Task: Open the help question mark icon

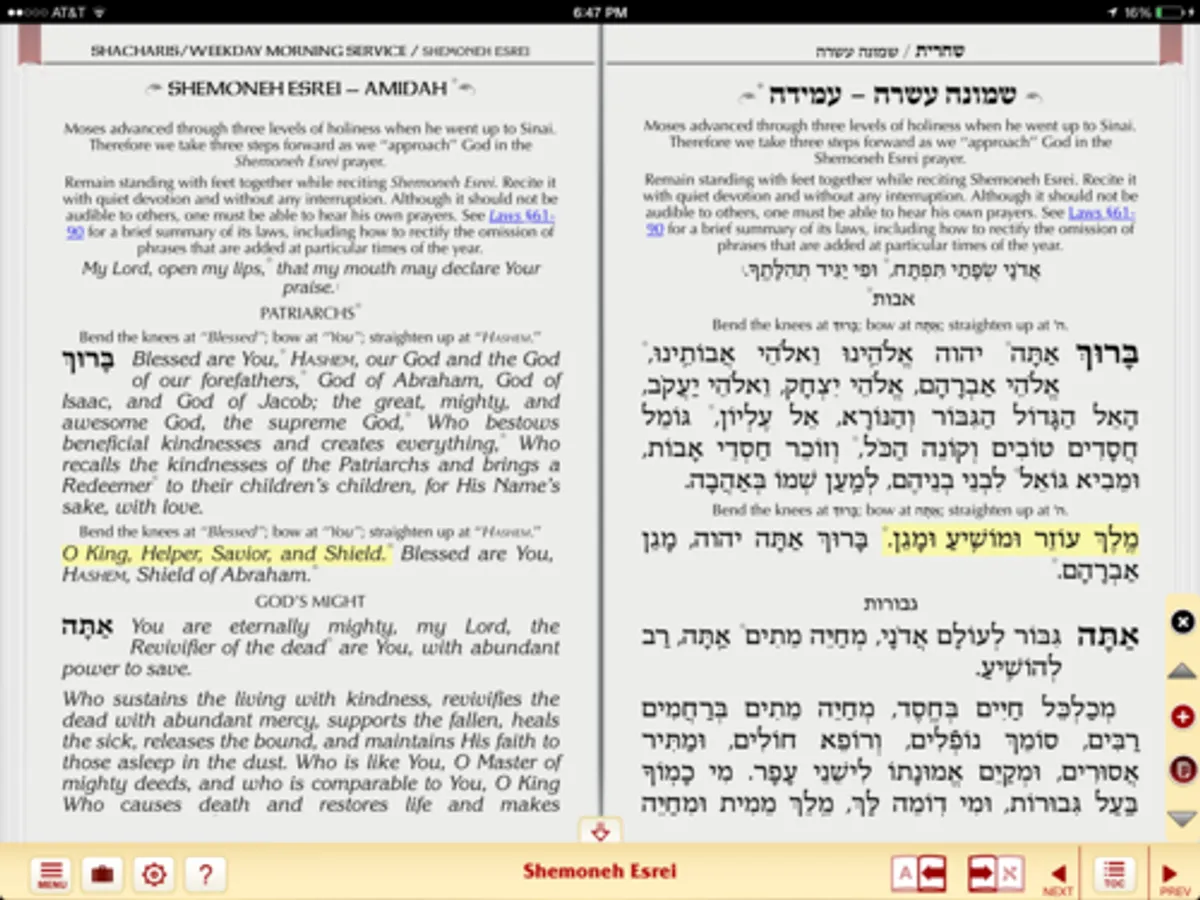Action: tap(205, 874)
